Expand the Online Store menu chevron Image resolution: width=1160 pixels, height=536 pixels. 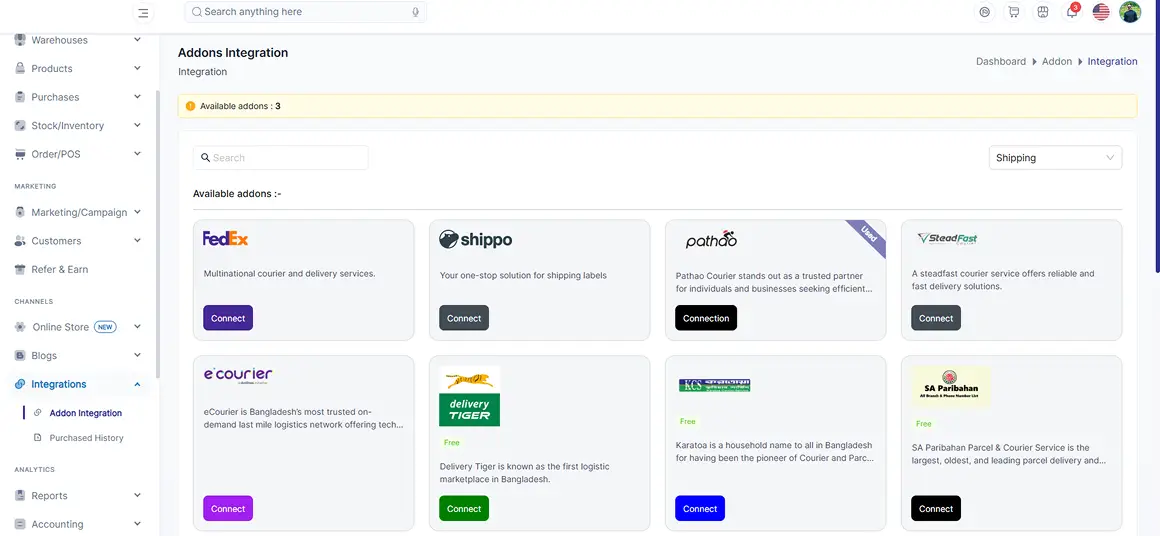tap(138, 327)
